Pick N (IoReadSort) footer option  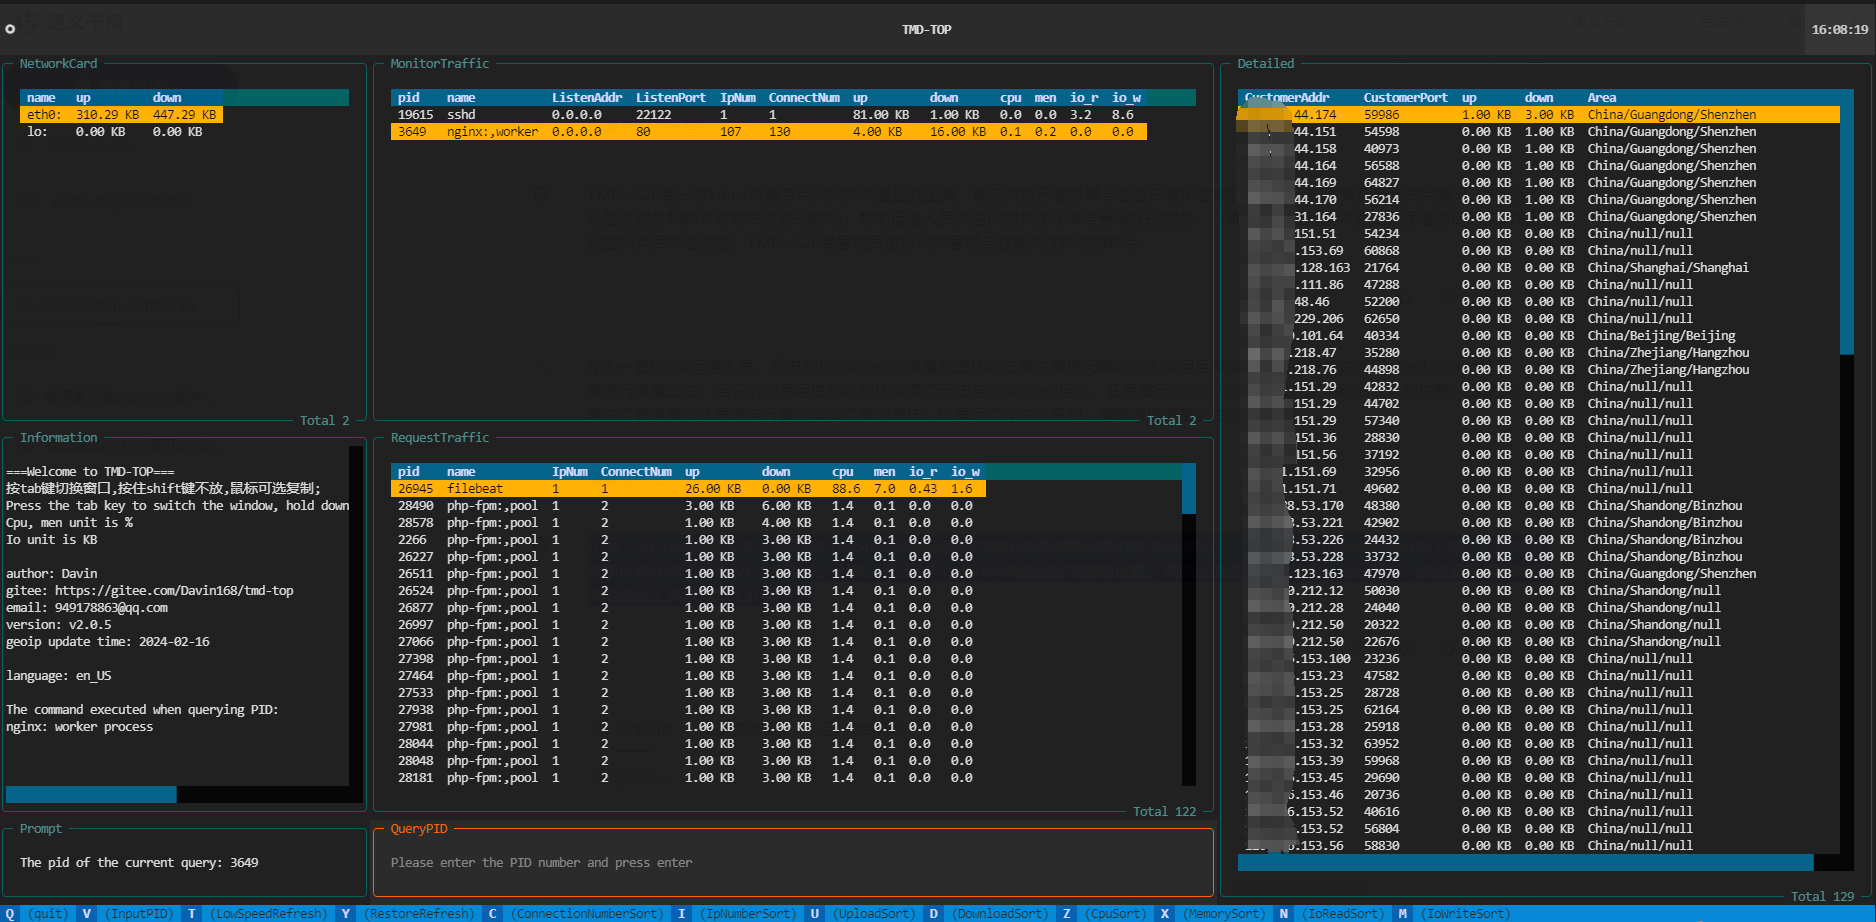tap(1331, 914)
